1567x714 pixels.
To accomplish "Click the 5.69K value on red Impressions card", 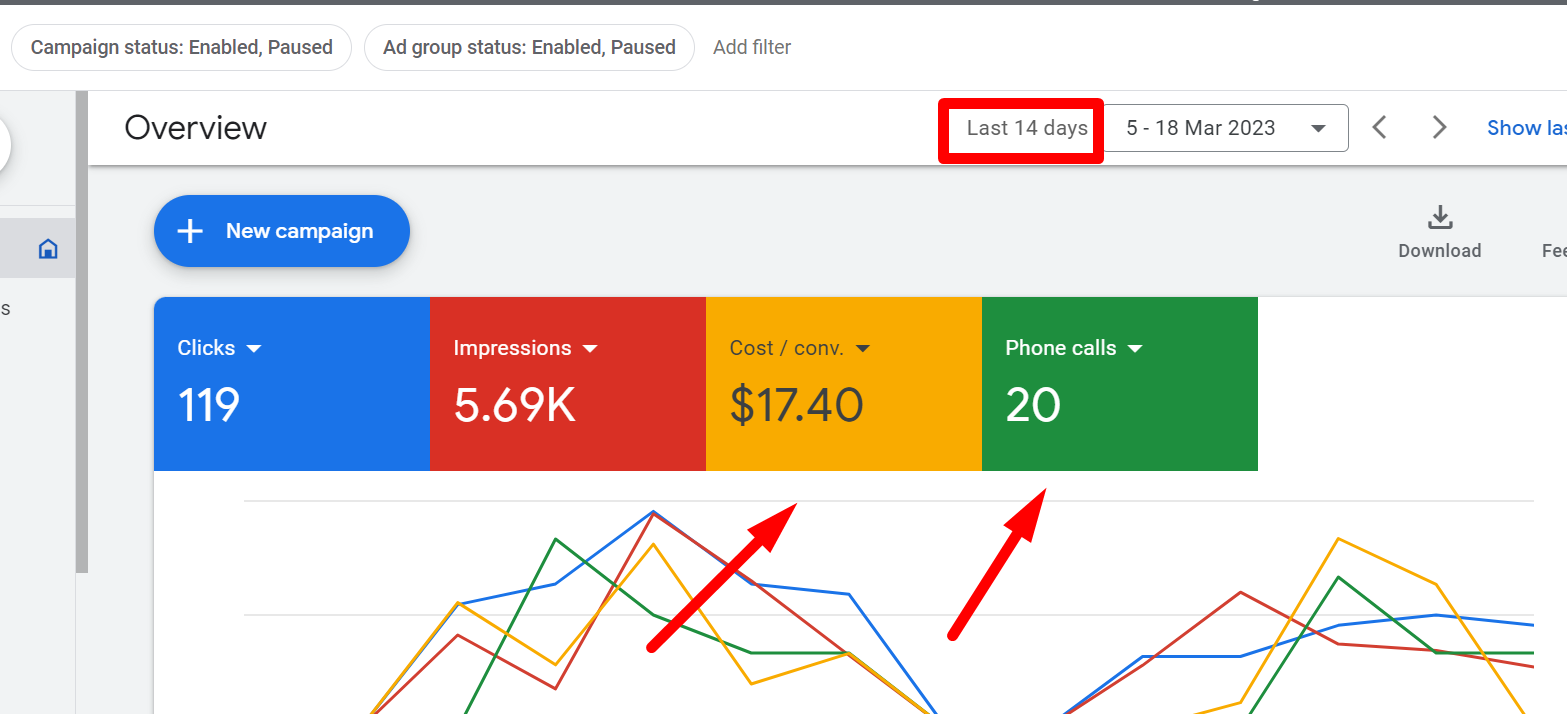I will [x=514, y=405].
